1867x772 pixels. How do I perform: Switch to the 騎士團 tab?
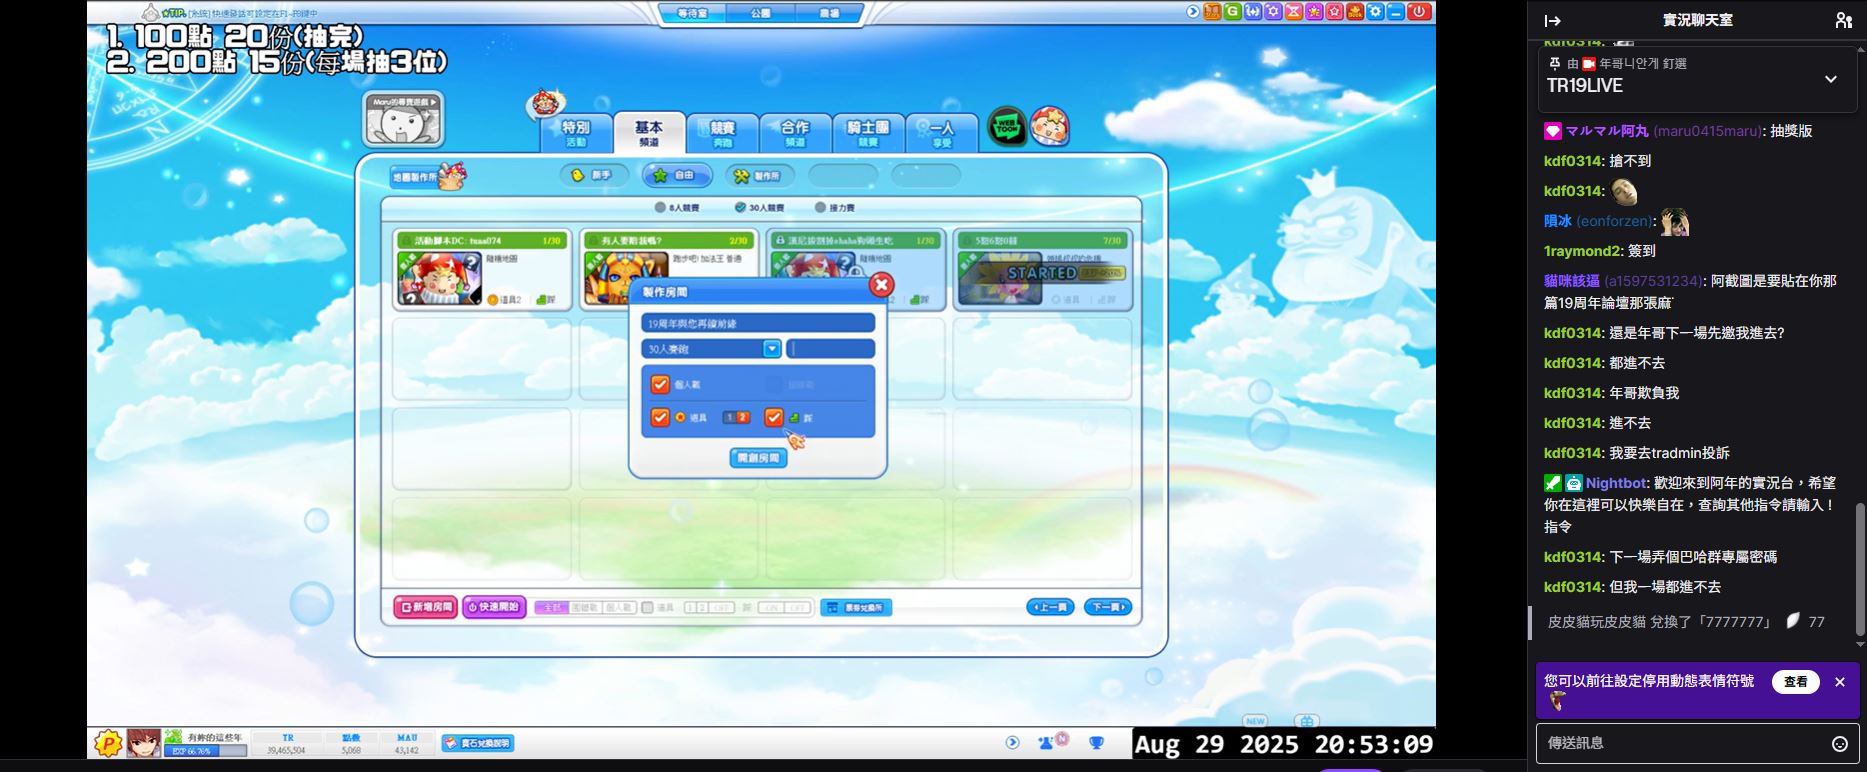868,133
